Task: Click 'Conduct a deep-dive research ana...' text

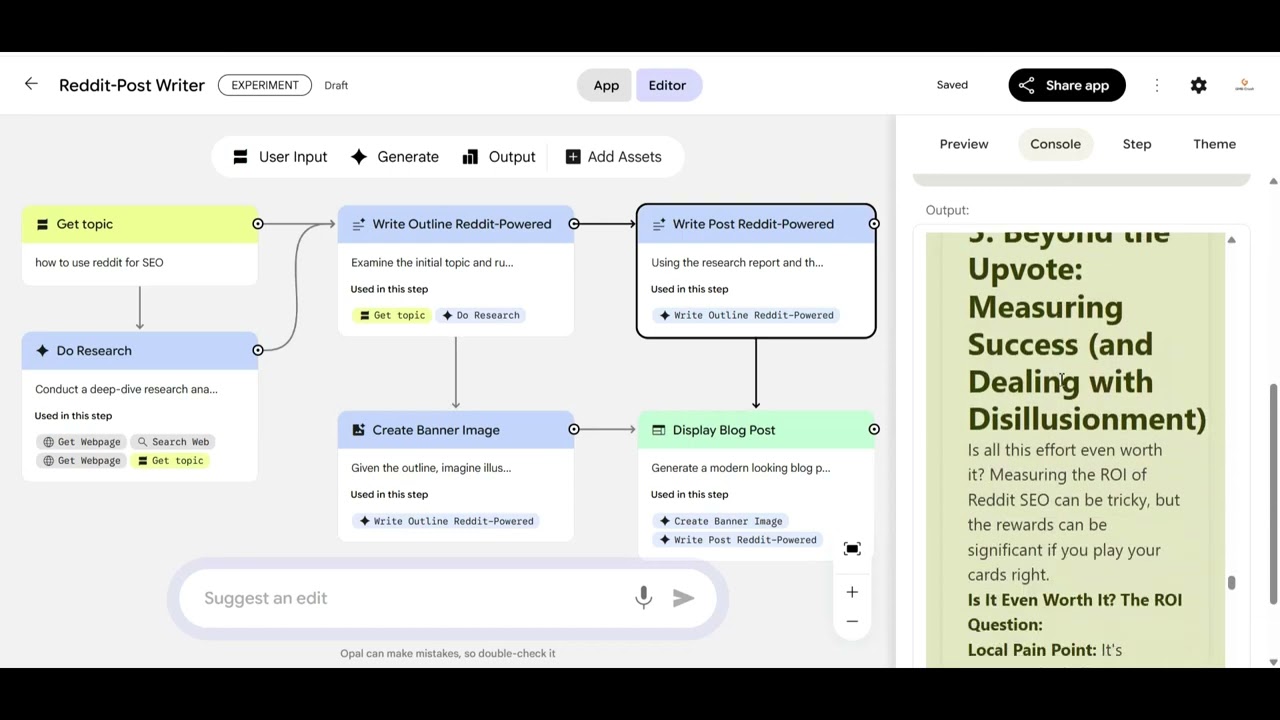Action: coord(126,389)
